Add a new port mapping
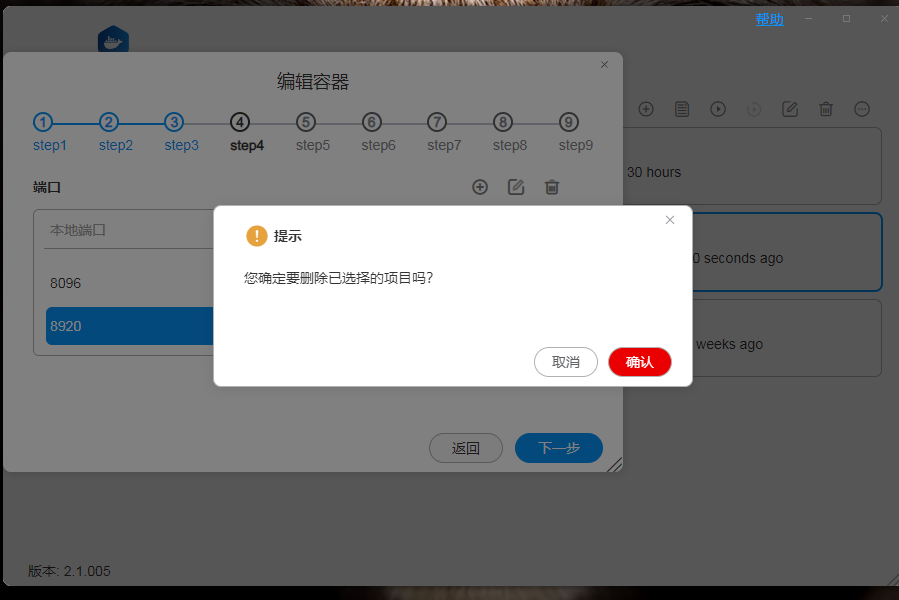The width and height of the screenshot is (899, 600). [x=480, y=187]
